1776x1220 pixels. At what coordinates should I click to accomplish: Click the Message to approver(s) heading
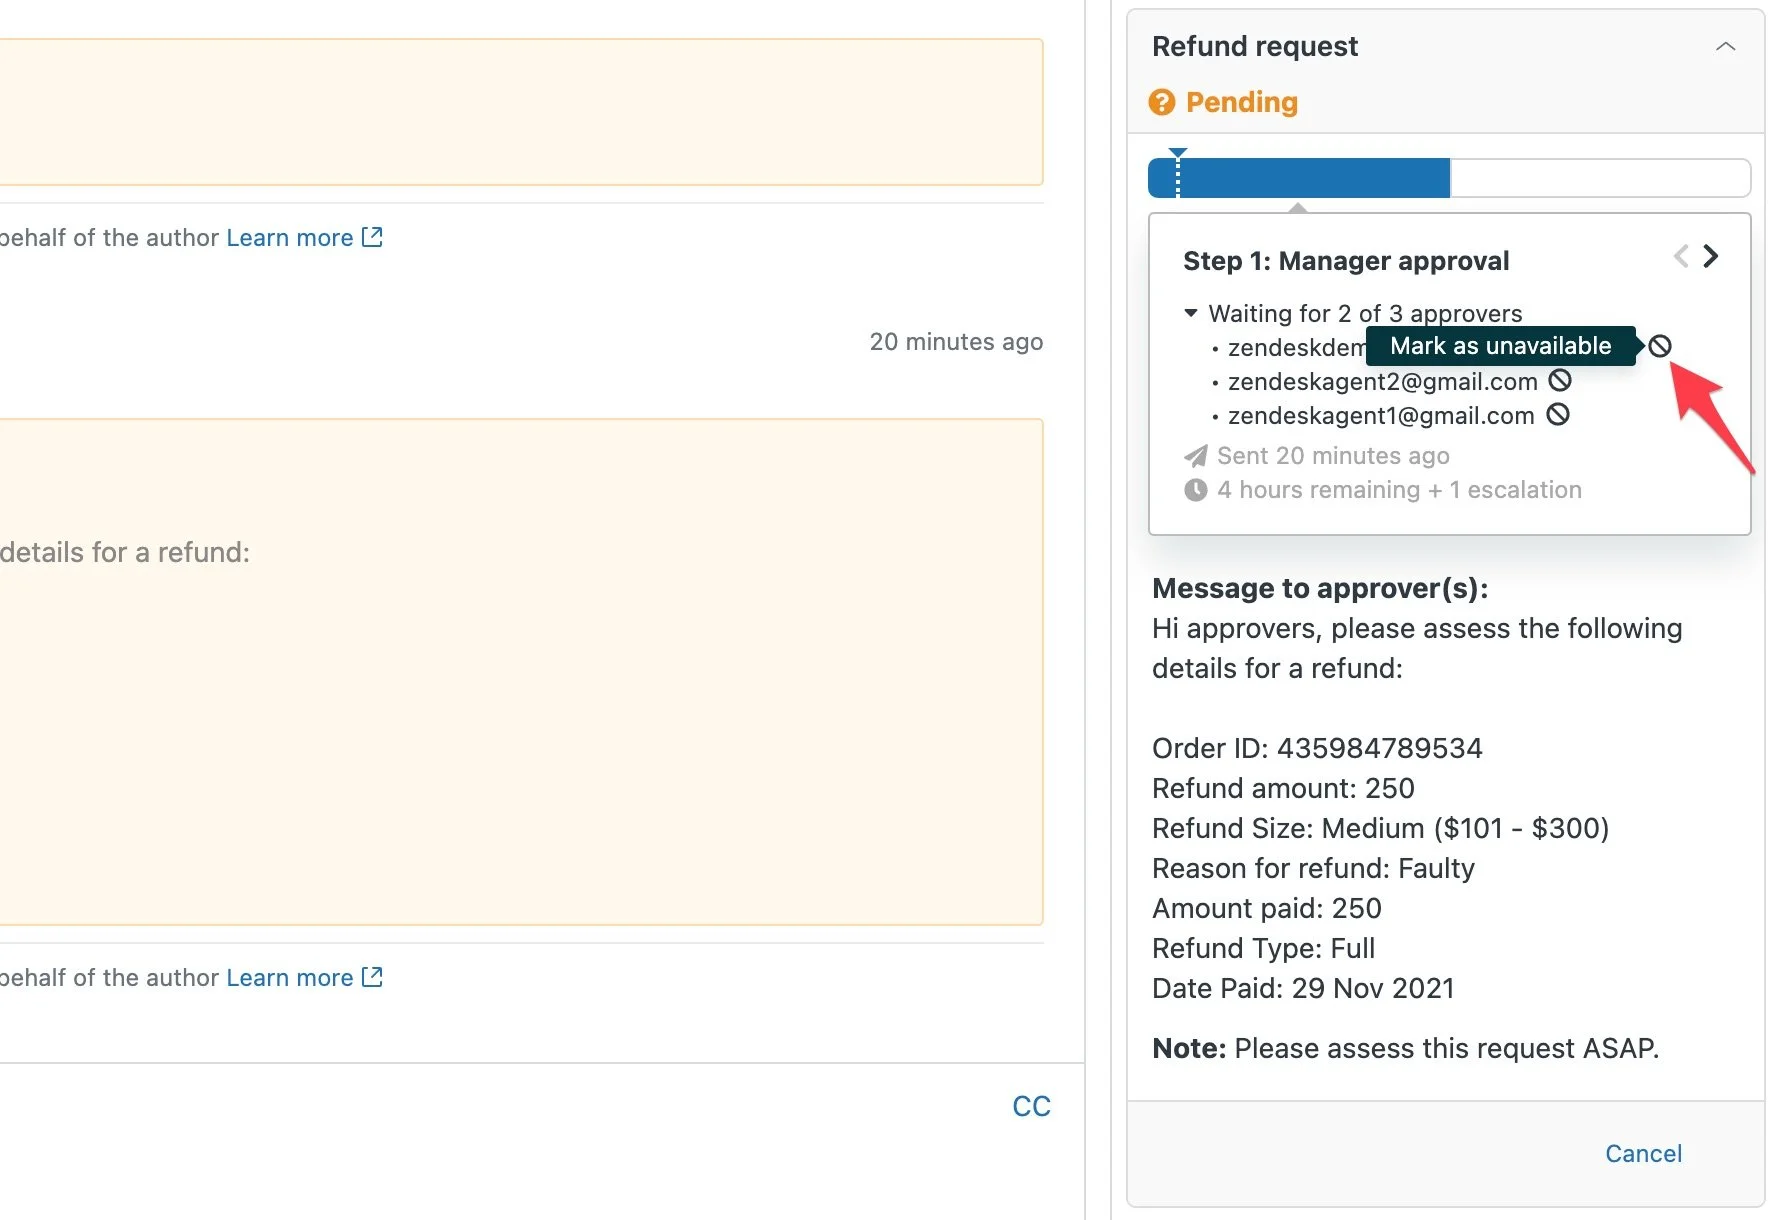pos(1320,588)
